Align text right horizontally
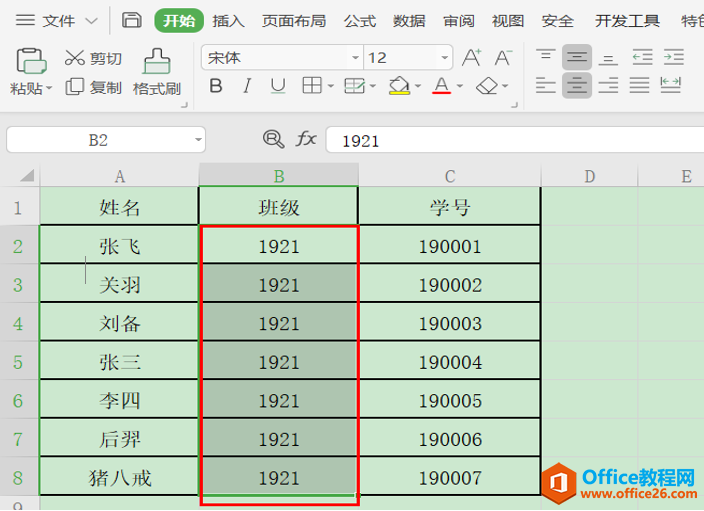Screen dimensions: 704x511 point(608,85)
